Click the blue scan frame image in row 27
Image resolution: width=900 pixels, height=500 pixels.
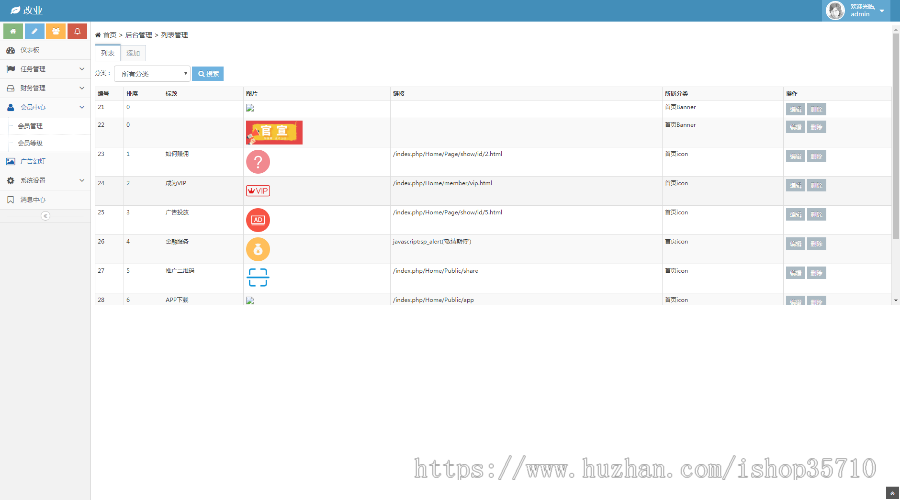coord(258,277)
